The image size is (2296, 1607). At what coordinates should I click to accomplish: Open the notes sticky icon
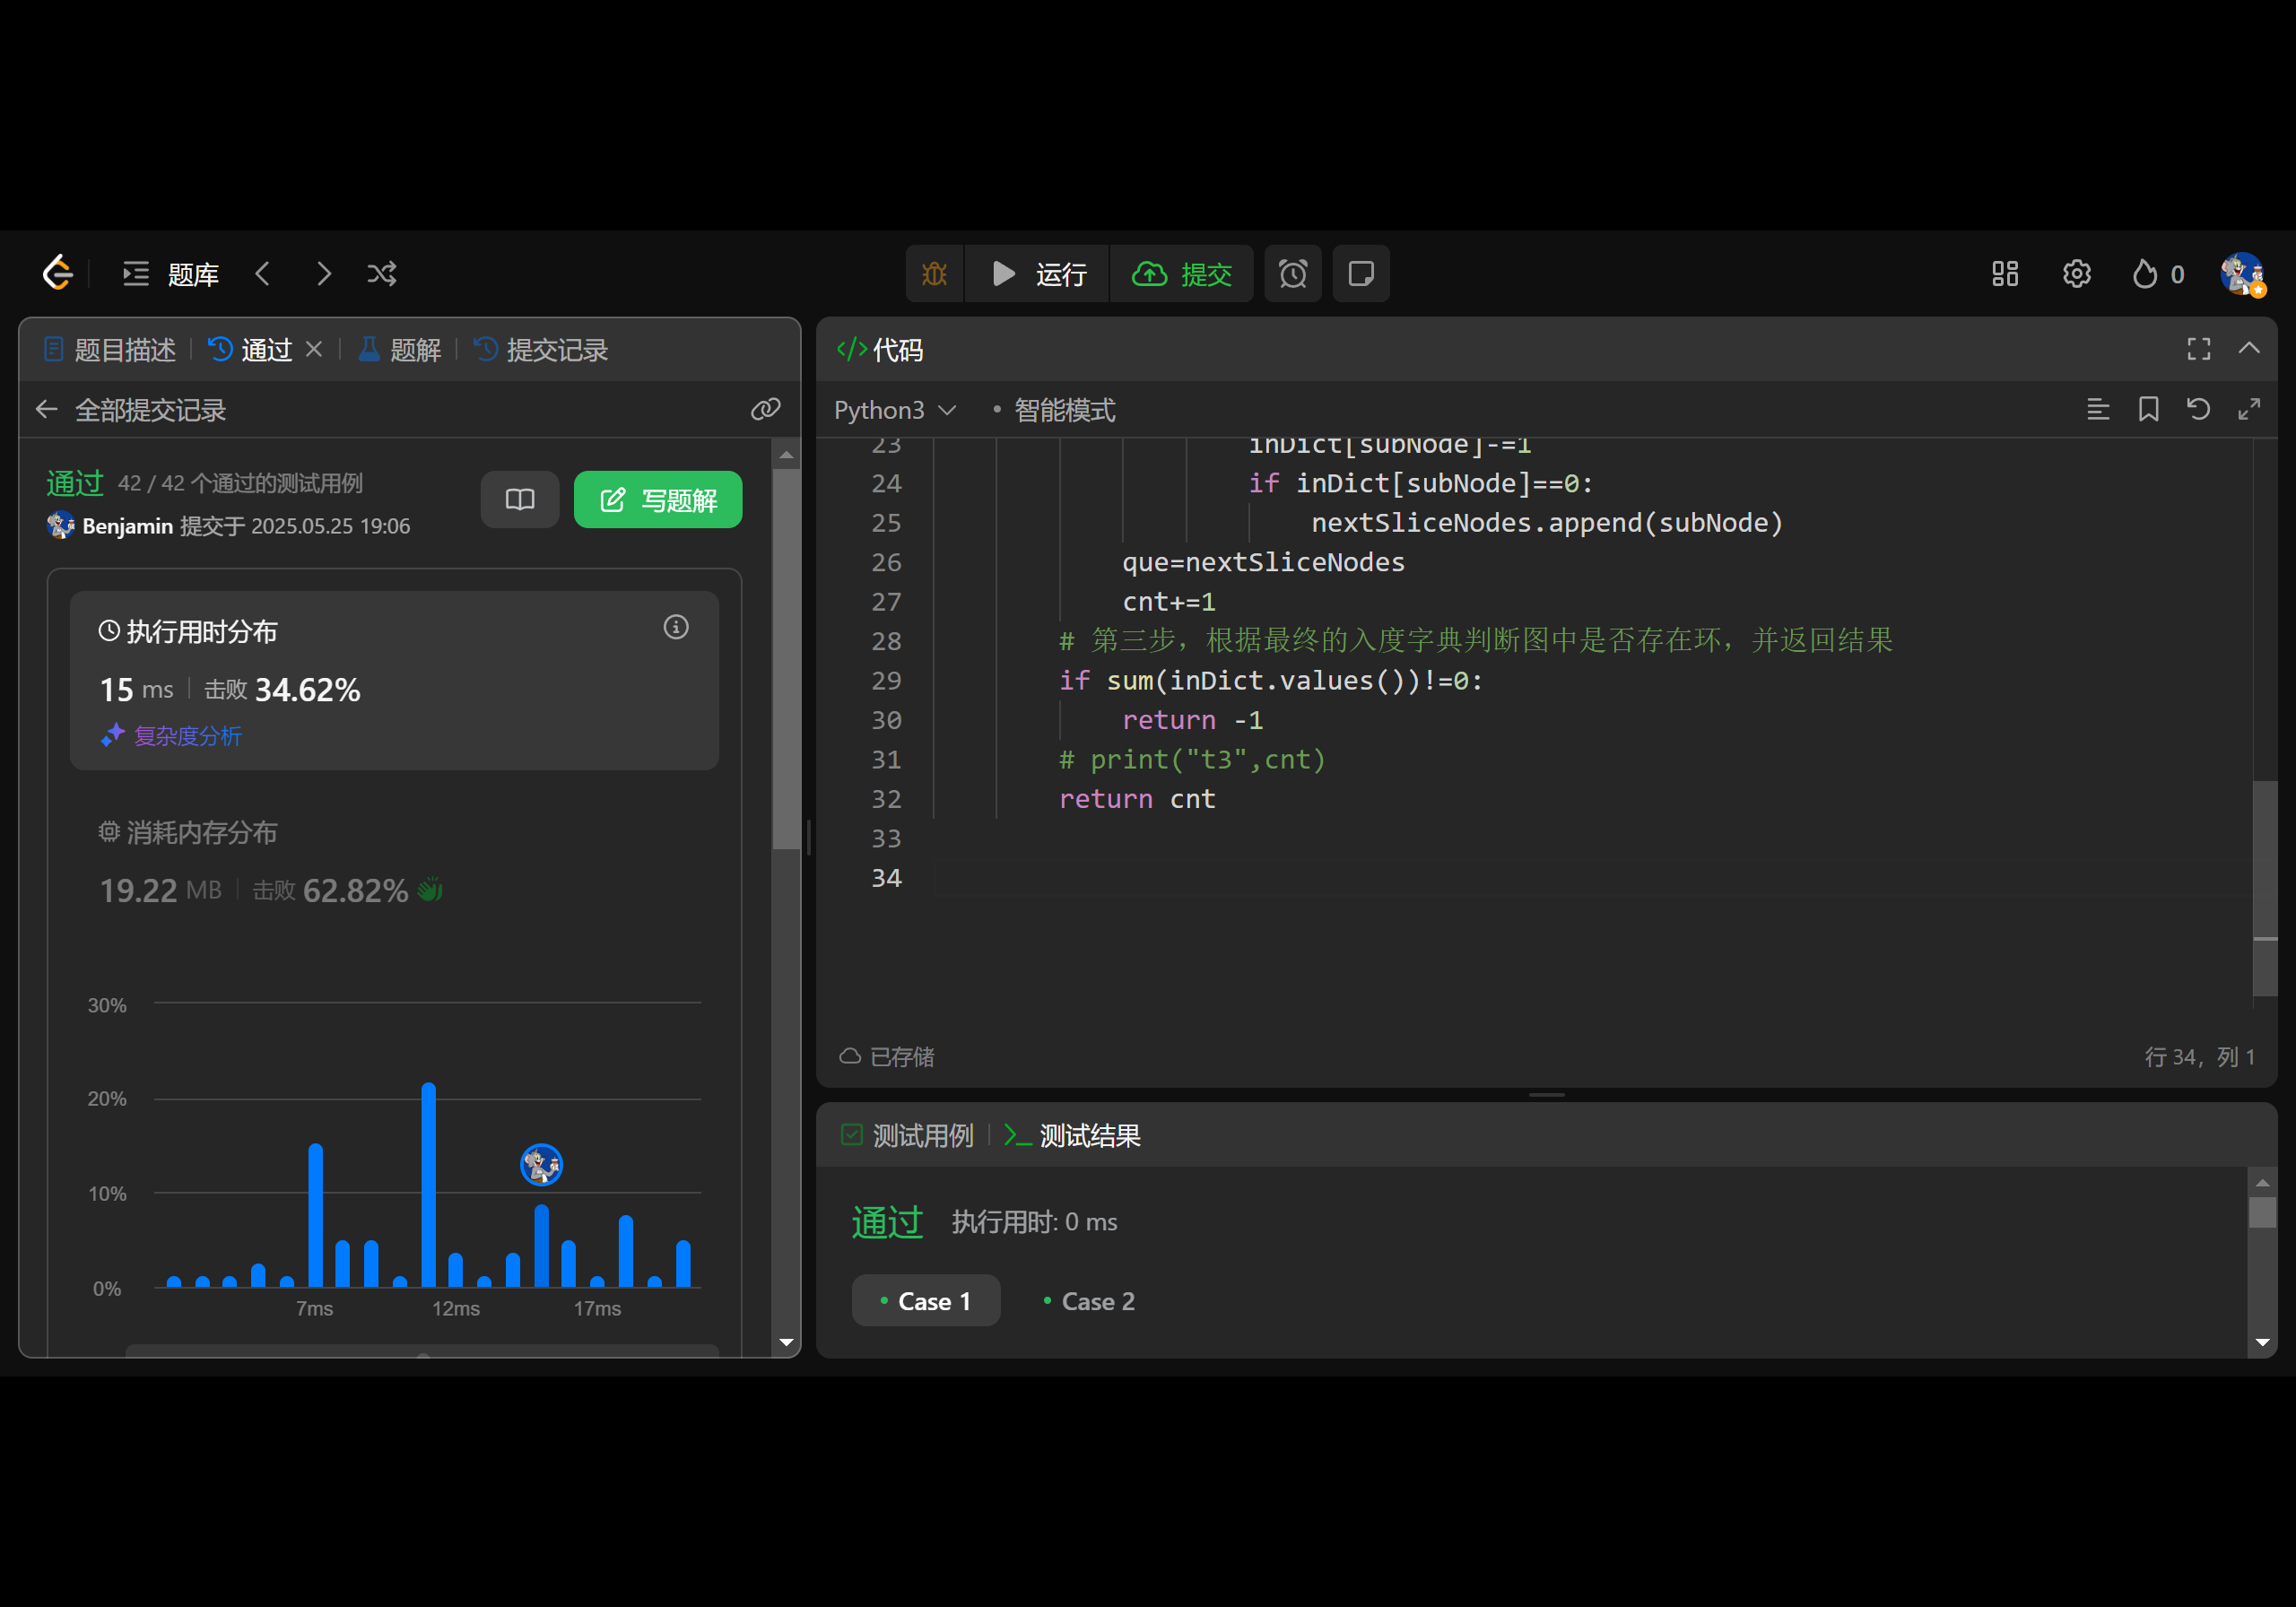[1360, 274]
